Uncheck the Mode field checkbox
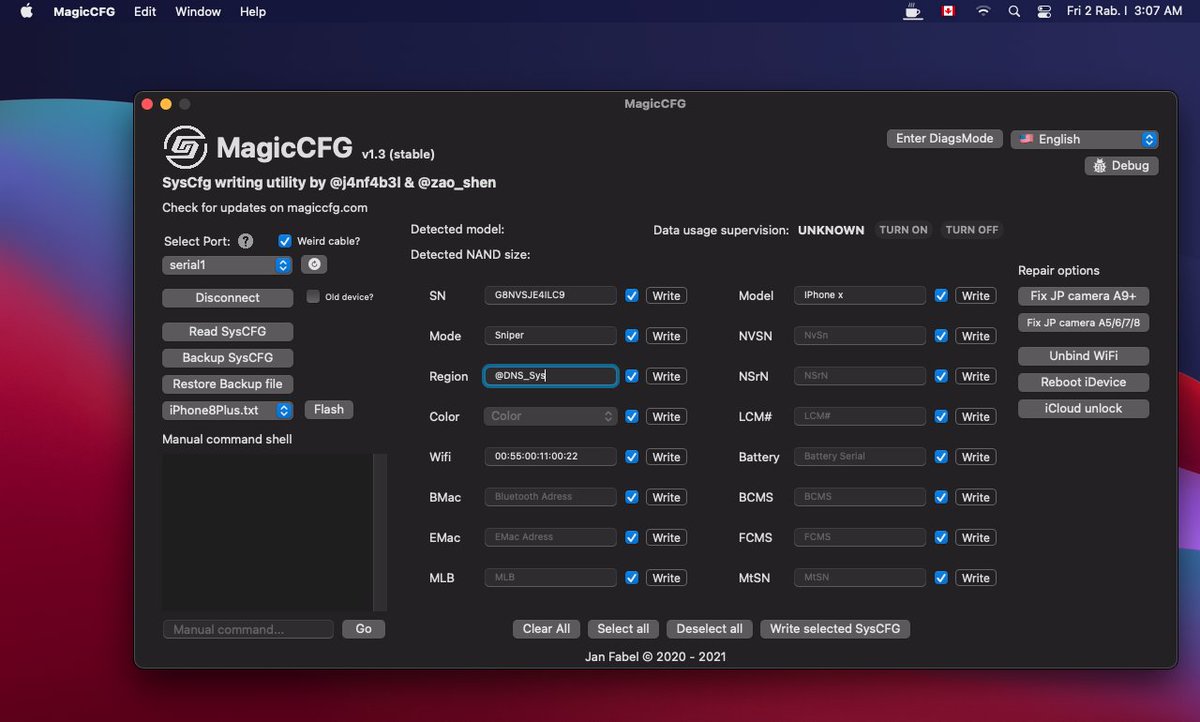Screen dimensions: 1200x722 [x=632, y=335]
